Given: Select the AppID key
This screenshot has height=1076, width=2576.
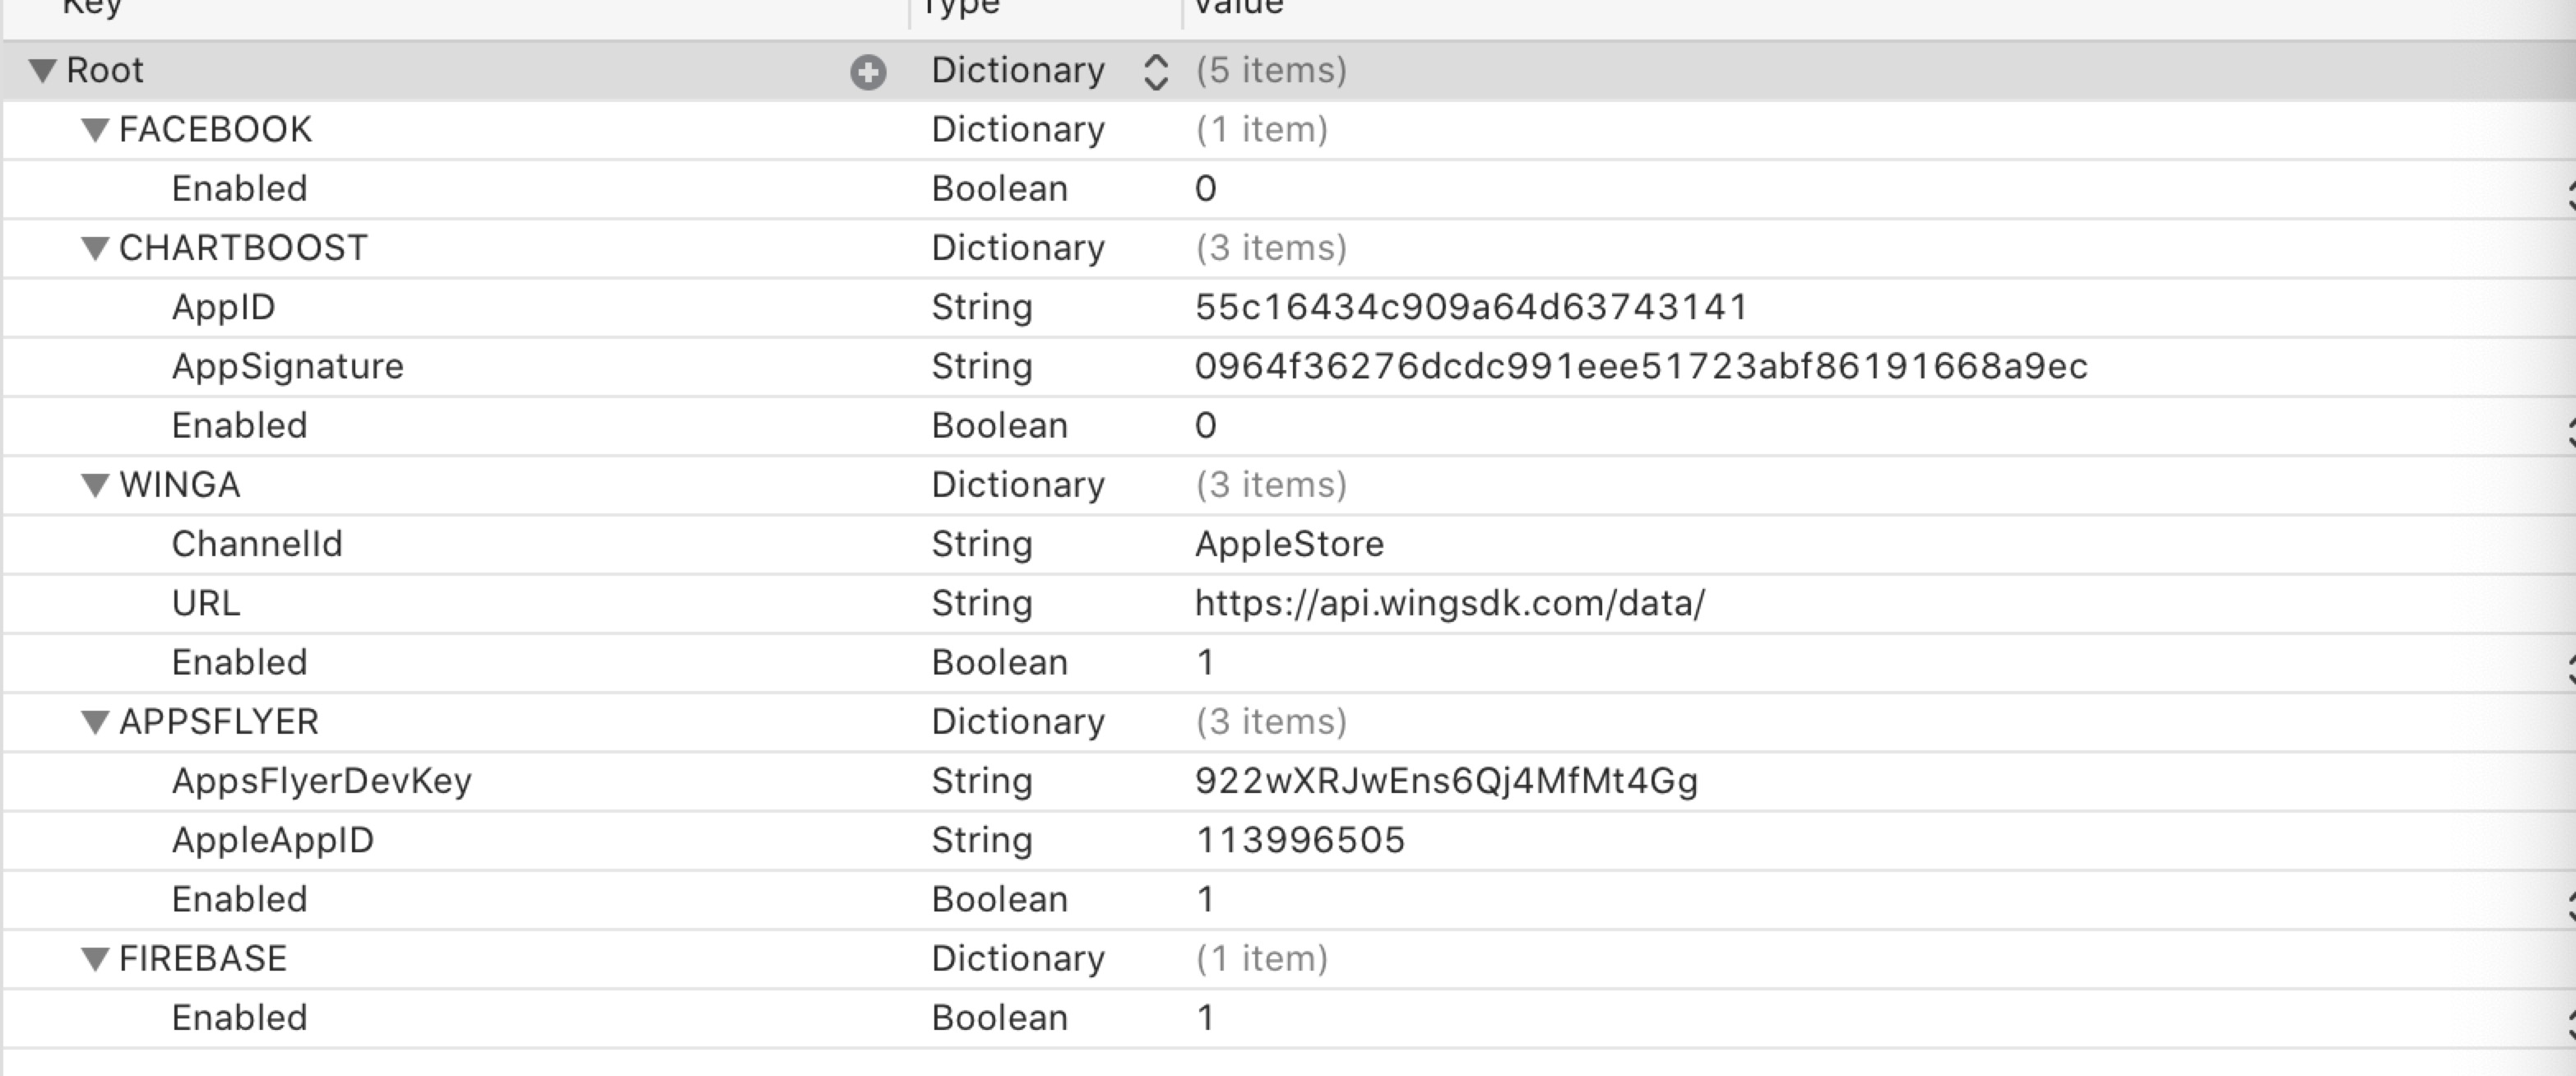Looking at the screenshot, I should (x=223, y=307).
